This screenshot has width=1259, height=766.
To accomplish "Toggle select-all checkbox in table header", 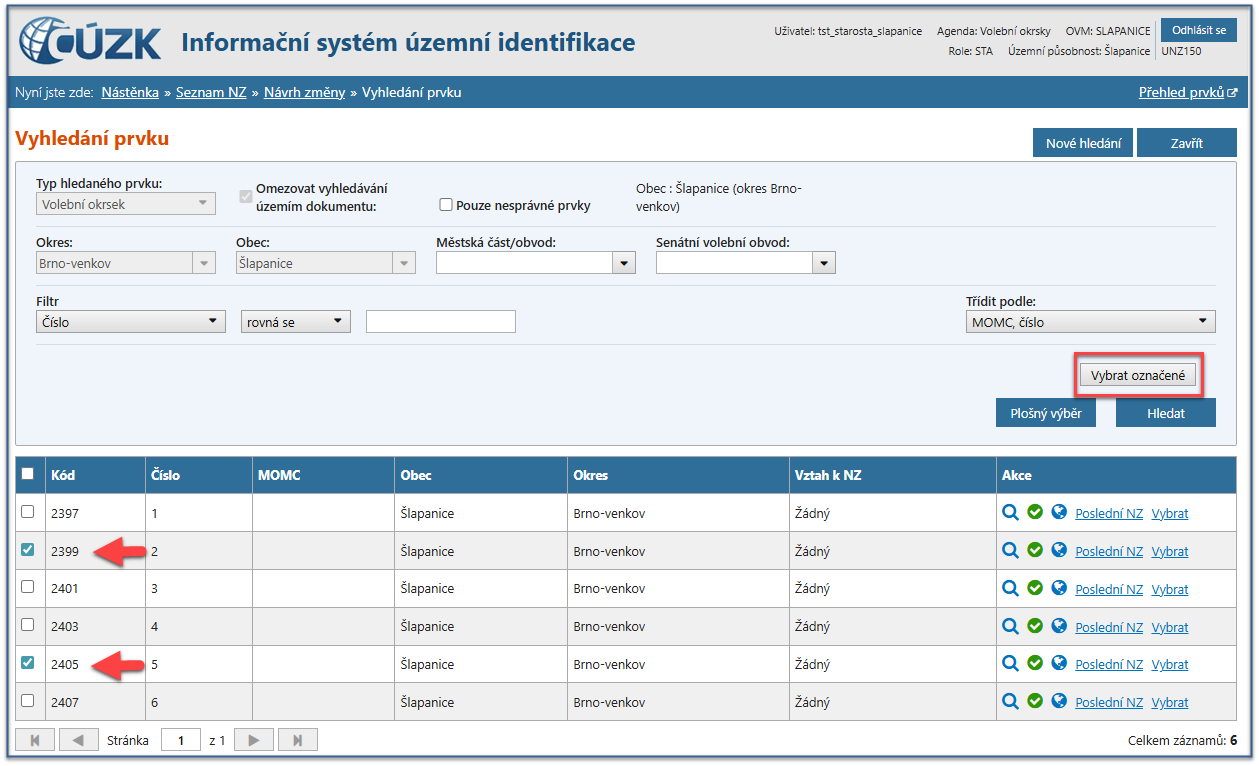I will [x=28, y=474].
